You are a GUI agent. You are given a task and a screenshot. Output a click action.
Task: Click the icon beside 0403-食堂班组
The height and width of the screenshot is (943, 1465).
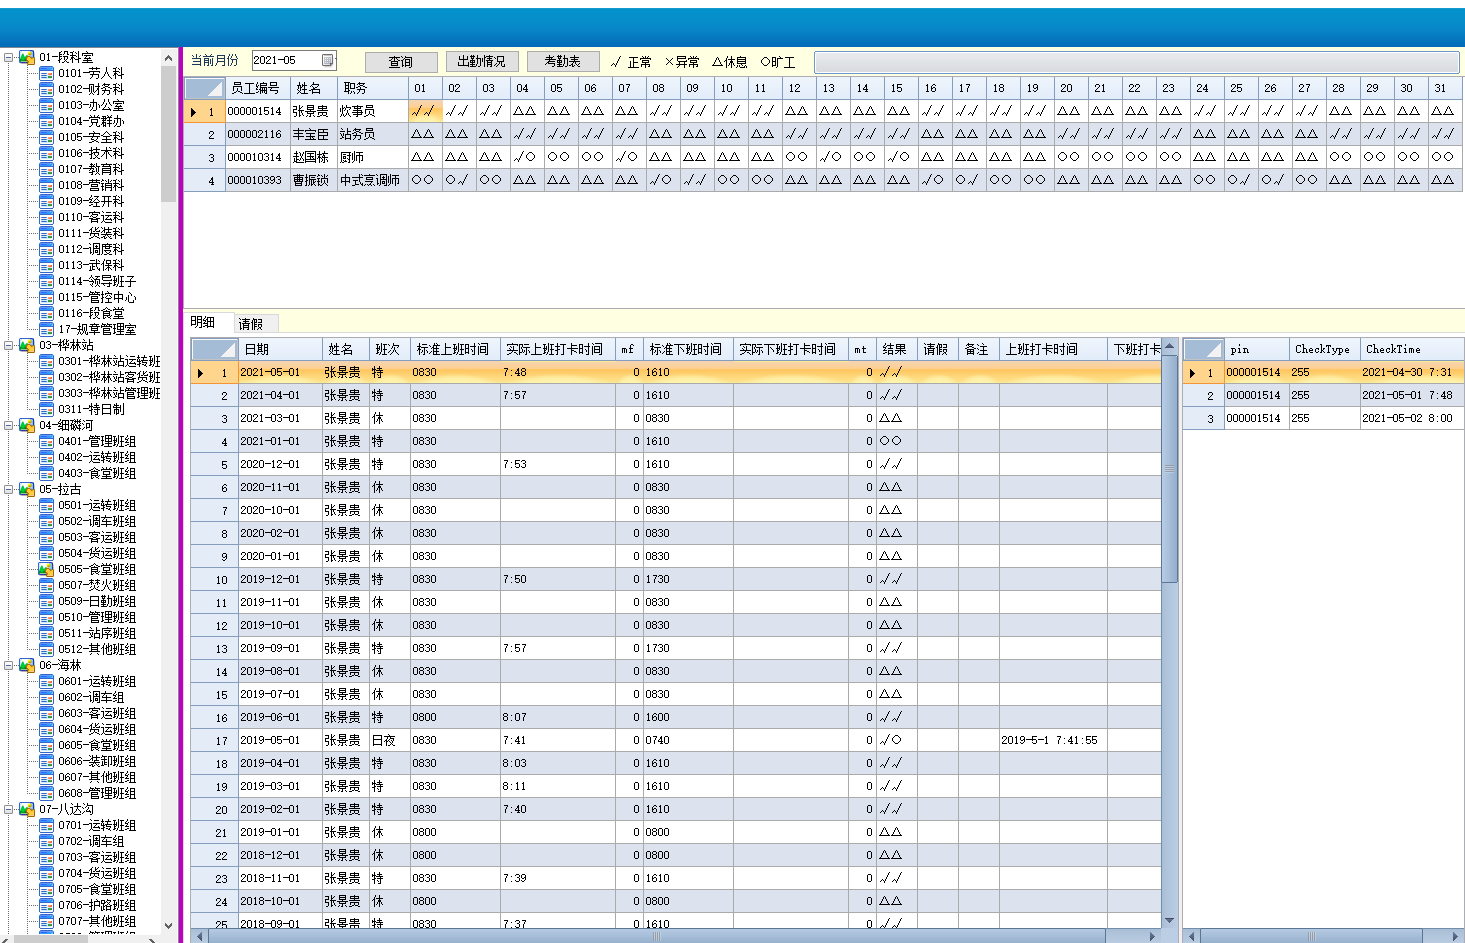(x=46, y=473)
